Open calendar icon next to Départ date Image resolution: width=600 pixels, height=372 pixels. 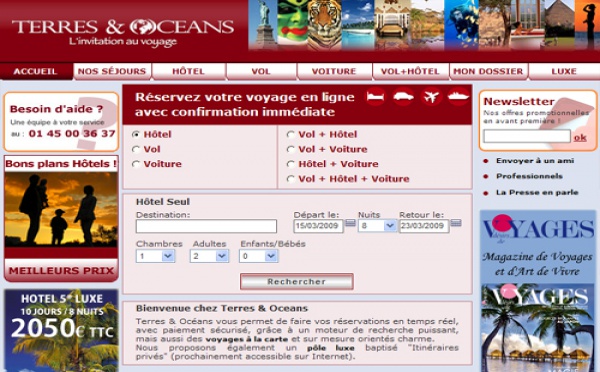351,223
